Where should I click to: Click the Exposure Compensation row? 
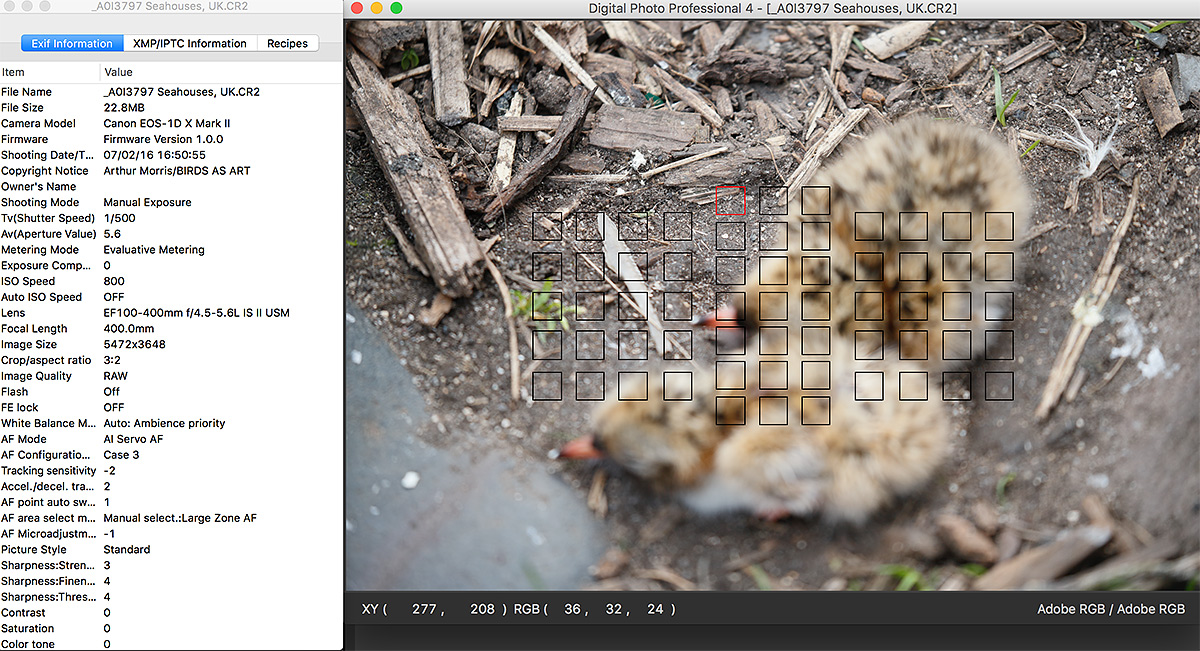171,265
